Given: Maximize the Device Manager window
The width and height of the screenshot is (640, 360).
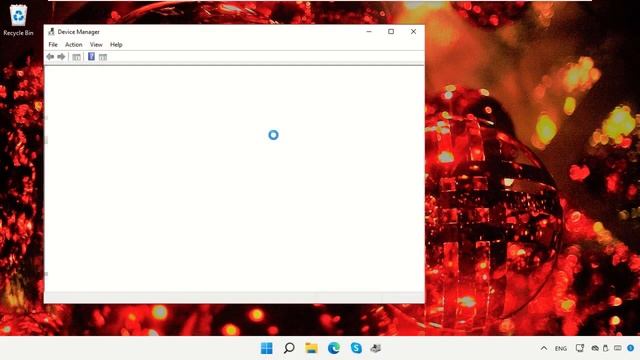Looking at the screenshot, I should click(x=391, y=31).
